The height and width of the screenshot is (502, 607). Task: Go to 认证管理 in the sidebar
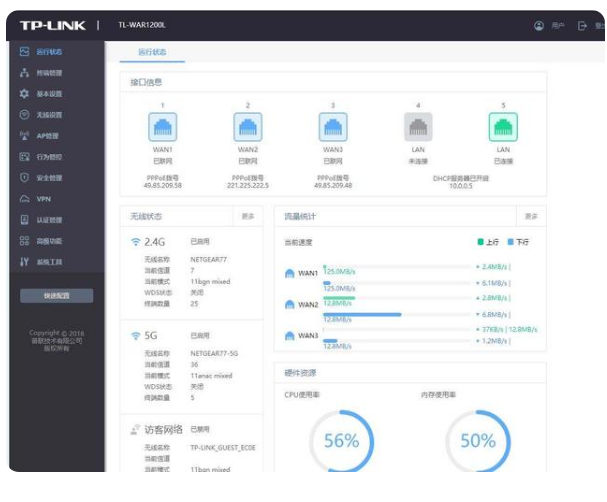click(48, 220)
